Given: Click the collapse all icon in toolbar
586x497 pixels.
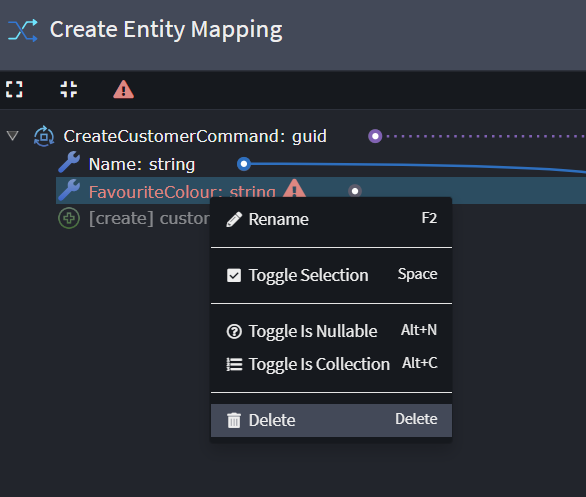Looking at the screenshot, I should tap(69, 89).
